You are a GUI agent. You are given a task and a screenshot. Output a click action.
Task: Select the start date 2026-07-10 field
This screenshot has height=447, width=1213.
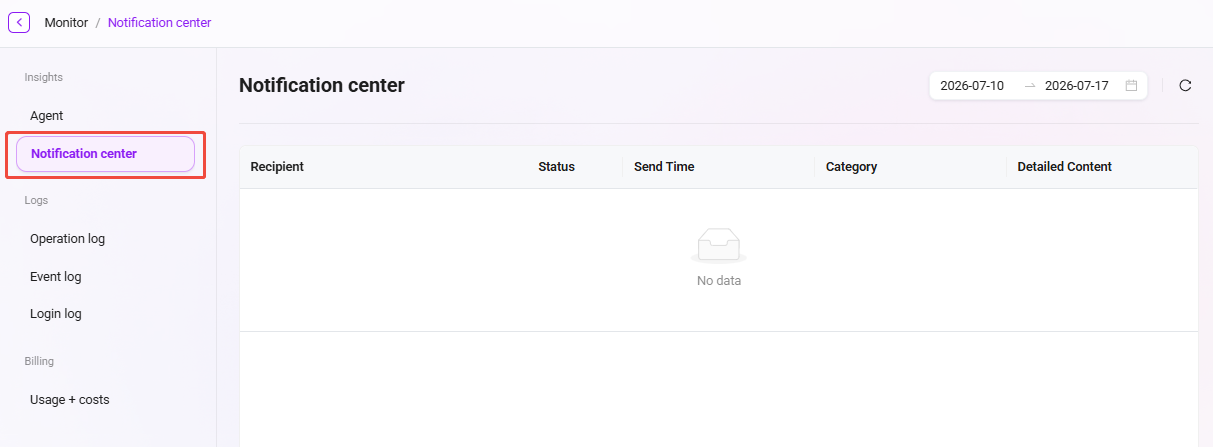pos(972,86)
